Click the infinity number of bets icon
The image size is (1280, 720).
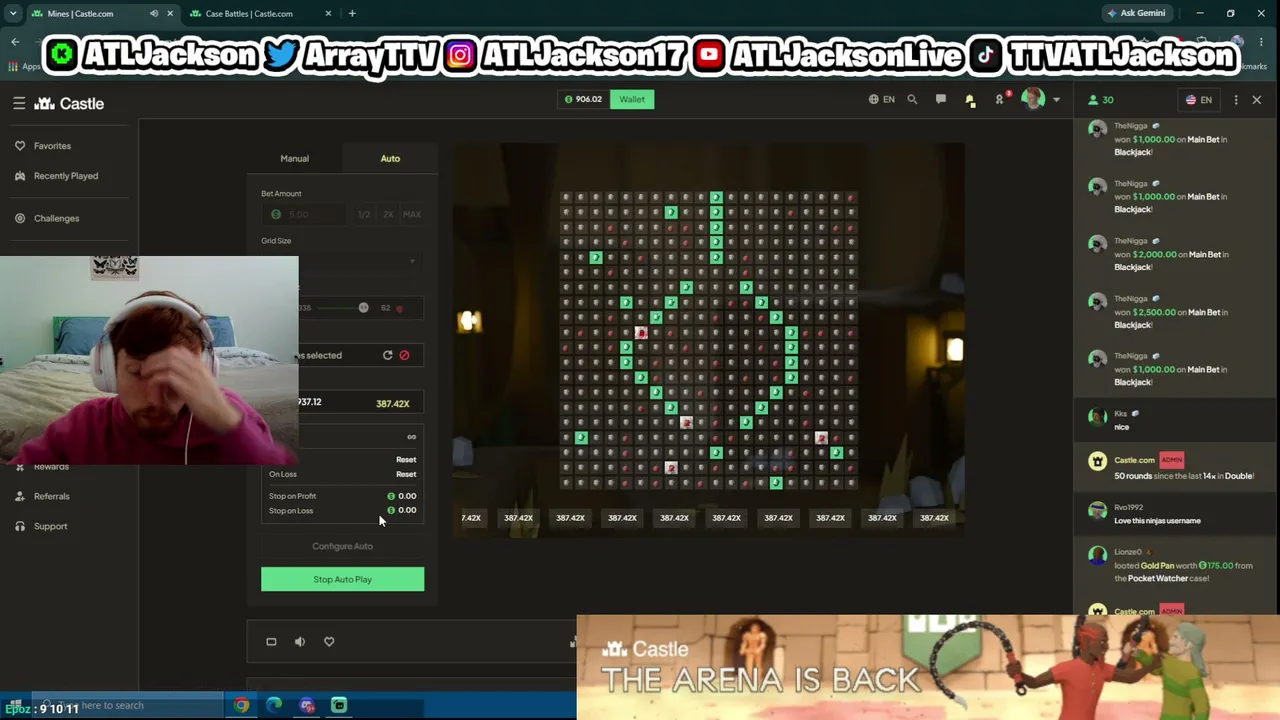(x=411, y=437)
